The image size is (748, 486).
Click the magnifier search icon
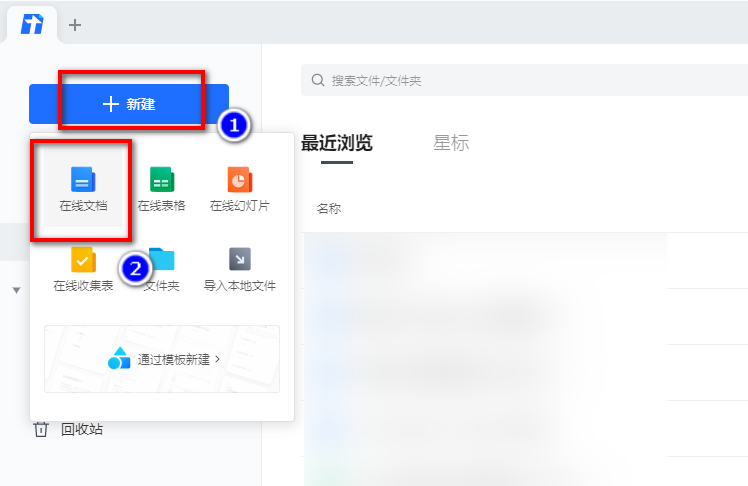click(x=318, y=80)
